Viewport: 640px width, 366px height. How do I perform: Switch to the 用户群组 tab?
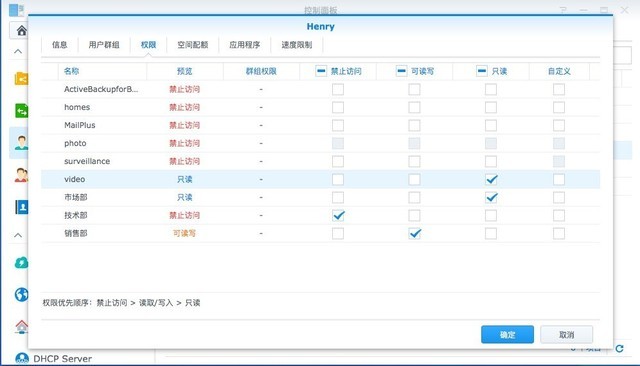[104, 45]
